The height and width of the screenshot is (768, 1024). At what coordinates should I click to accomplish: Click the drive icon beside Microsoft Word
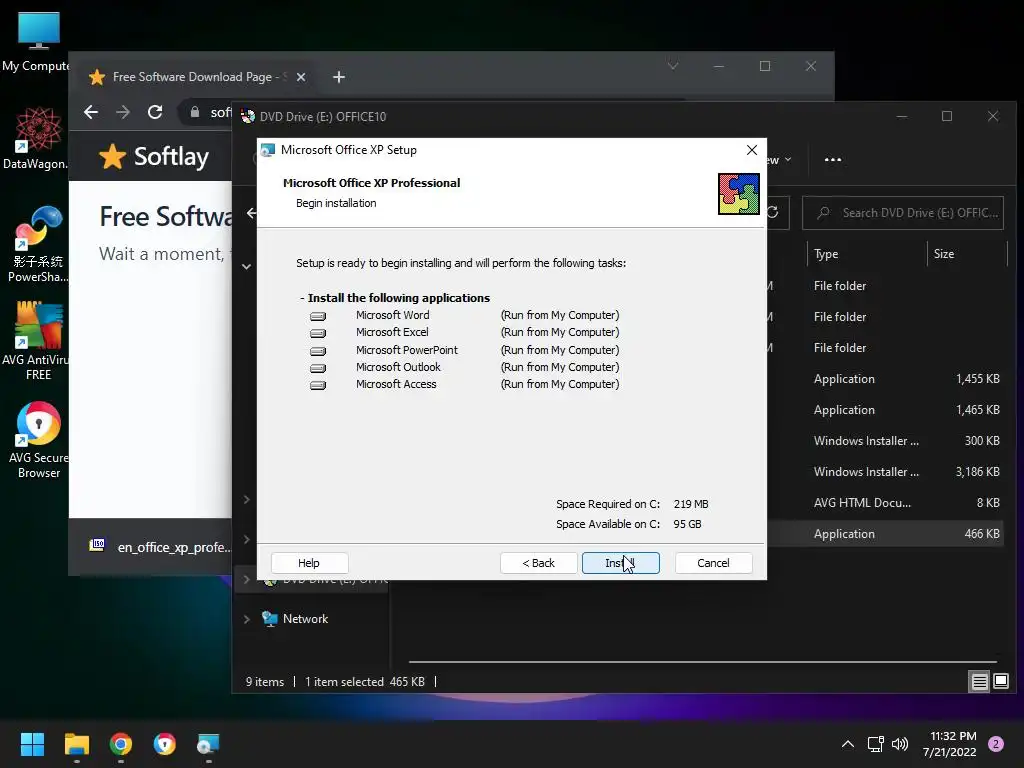tap(318, 316)
